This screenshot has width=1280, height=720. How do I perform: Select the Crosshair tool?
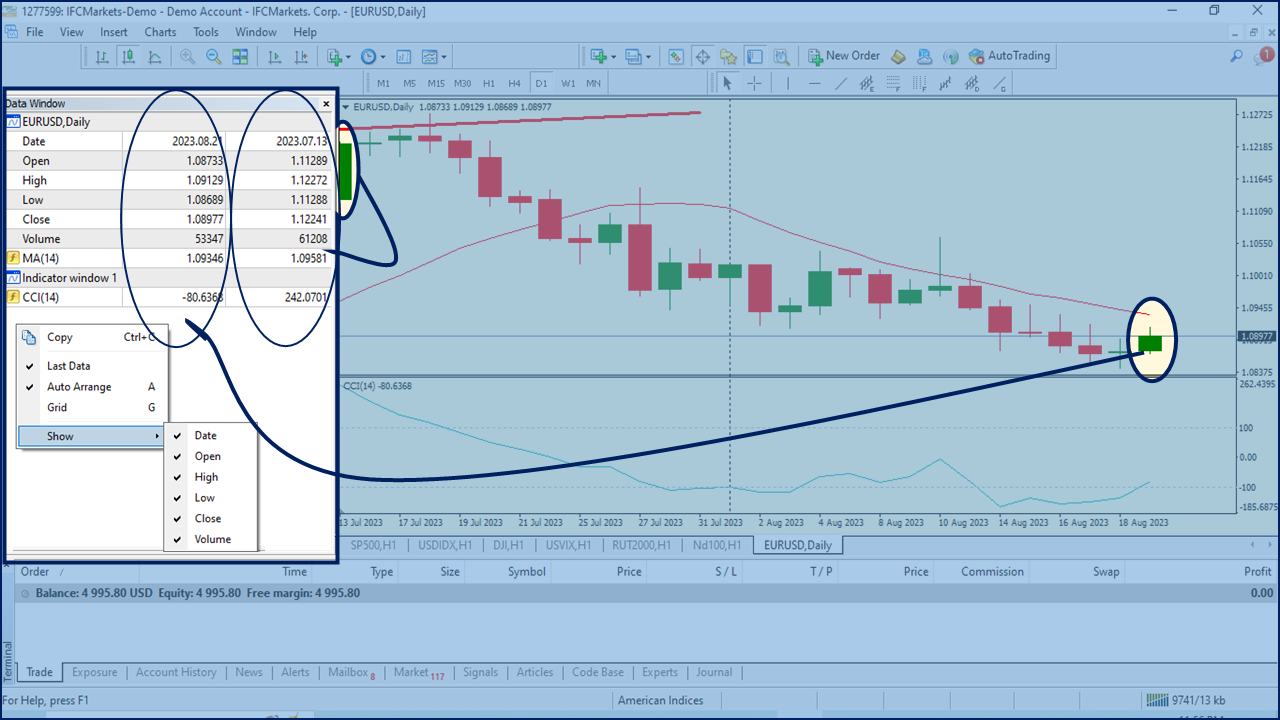coord(753,83)
